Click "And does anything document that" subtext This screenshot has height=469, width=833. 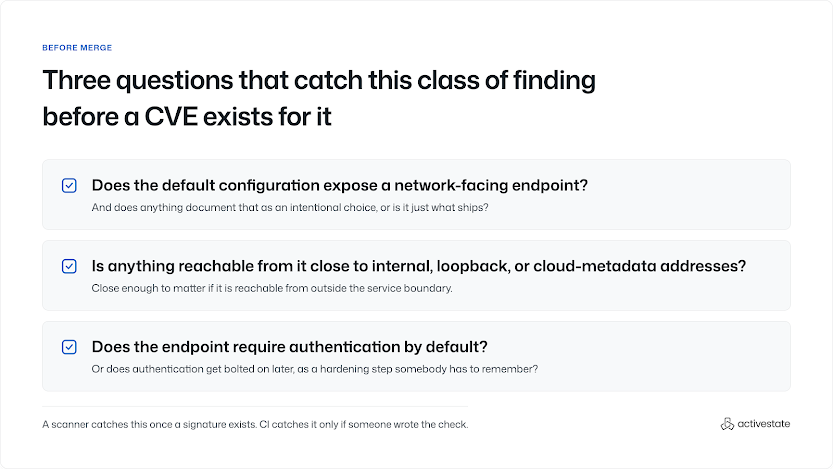tap(290, 208)
